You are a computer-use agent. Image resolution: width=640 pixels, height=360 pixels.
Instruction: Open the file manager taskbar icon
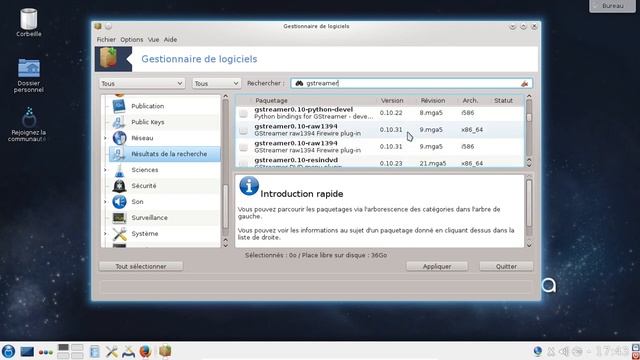94,351
